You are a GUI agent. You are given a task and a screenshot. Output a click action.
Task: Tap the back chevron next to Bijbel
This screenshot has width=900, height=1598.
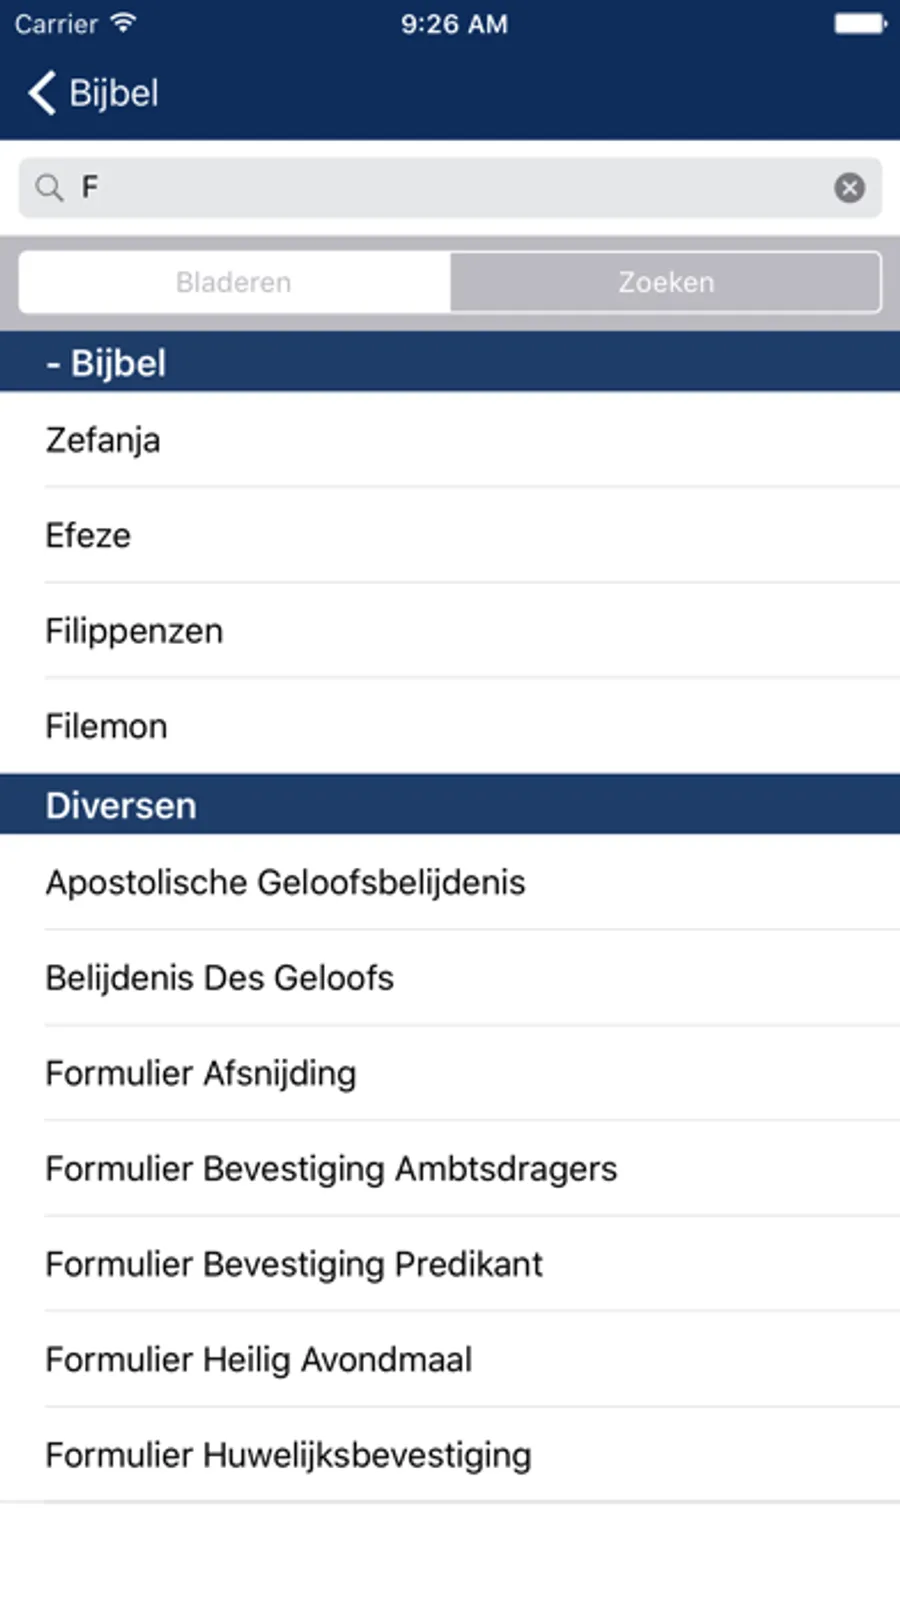pos(42,93)
